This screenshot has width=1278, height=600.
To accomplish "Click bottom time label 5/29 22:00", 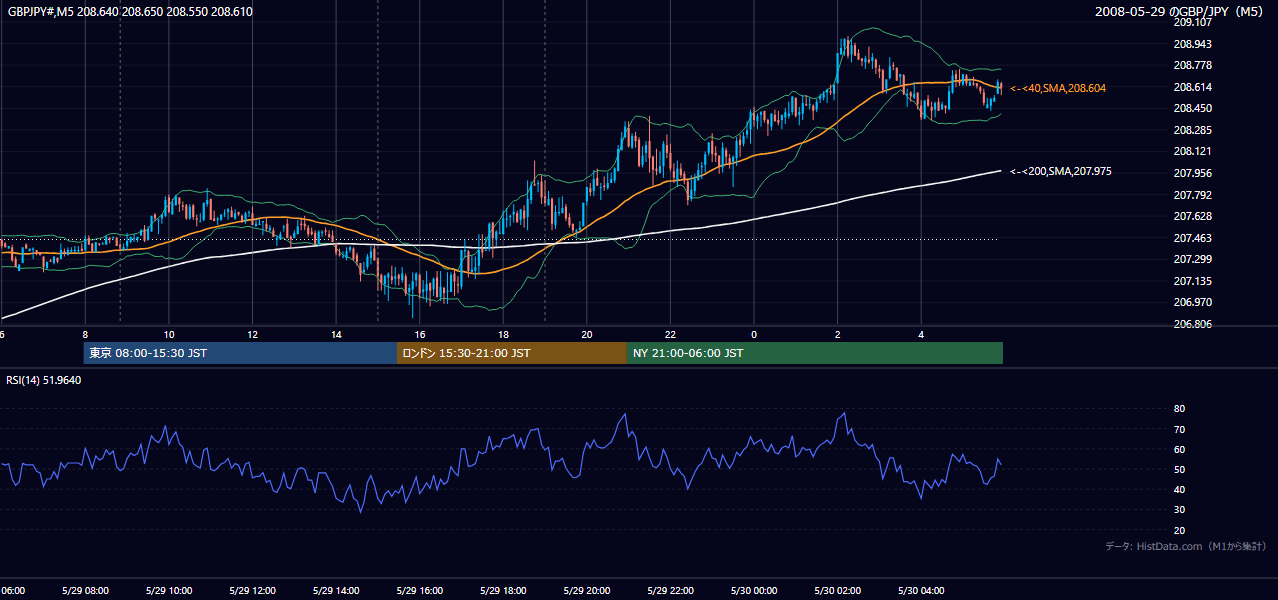I will (670, 591).
